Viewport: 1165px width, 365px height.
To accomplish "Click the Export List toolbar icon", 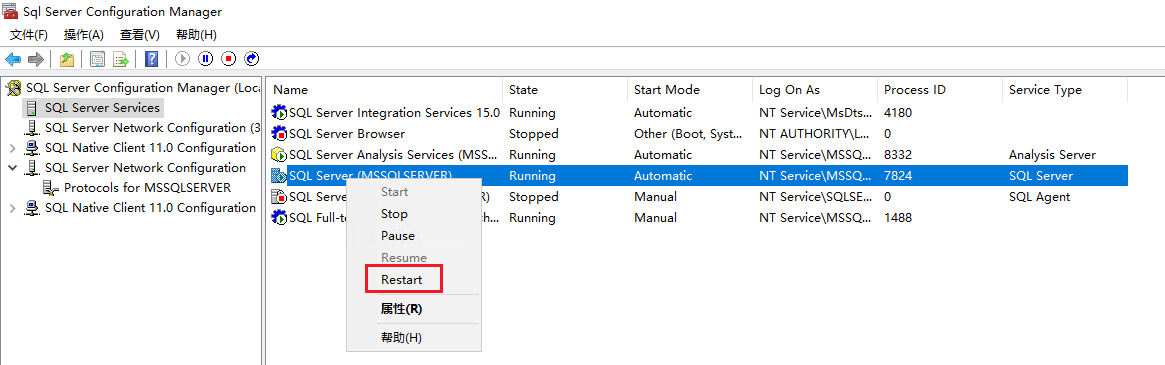I will click(121, 59).
